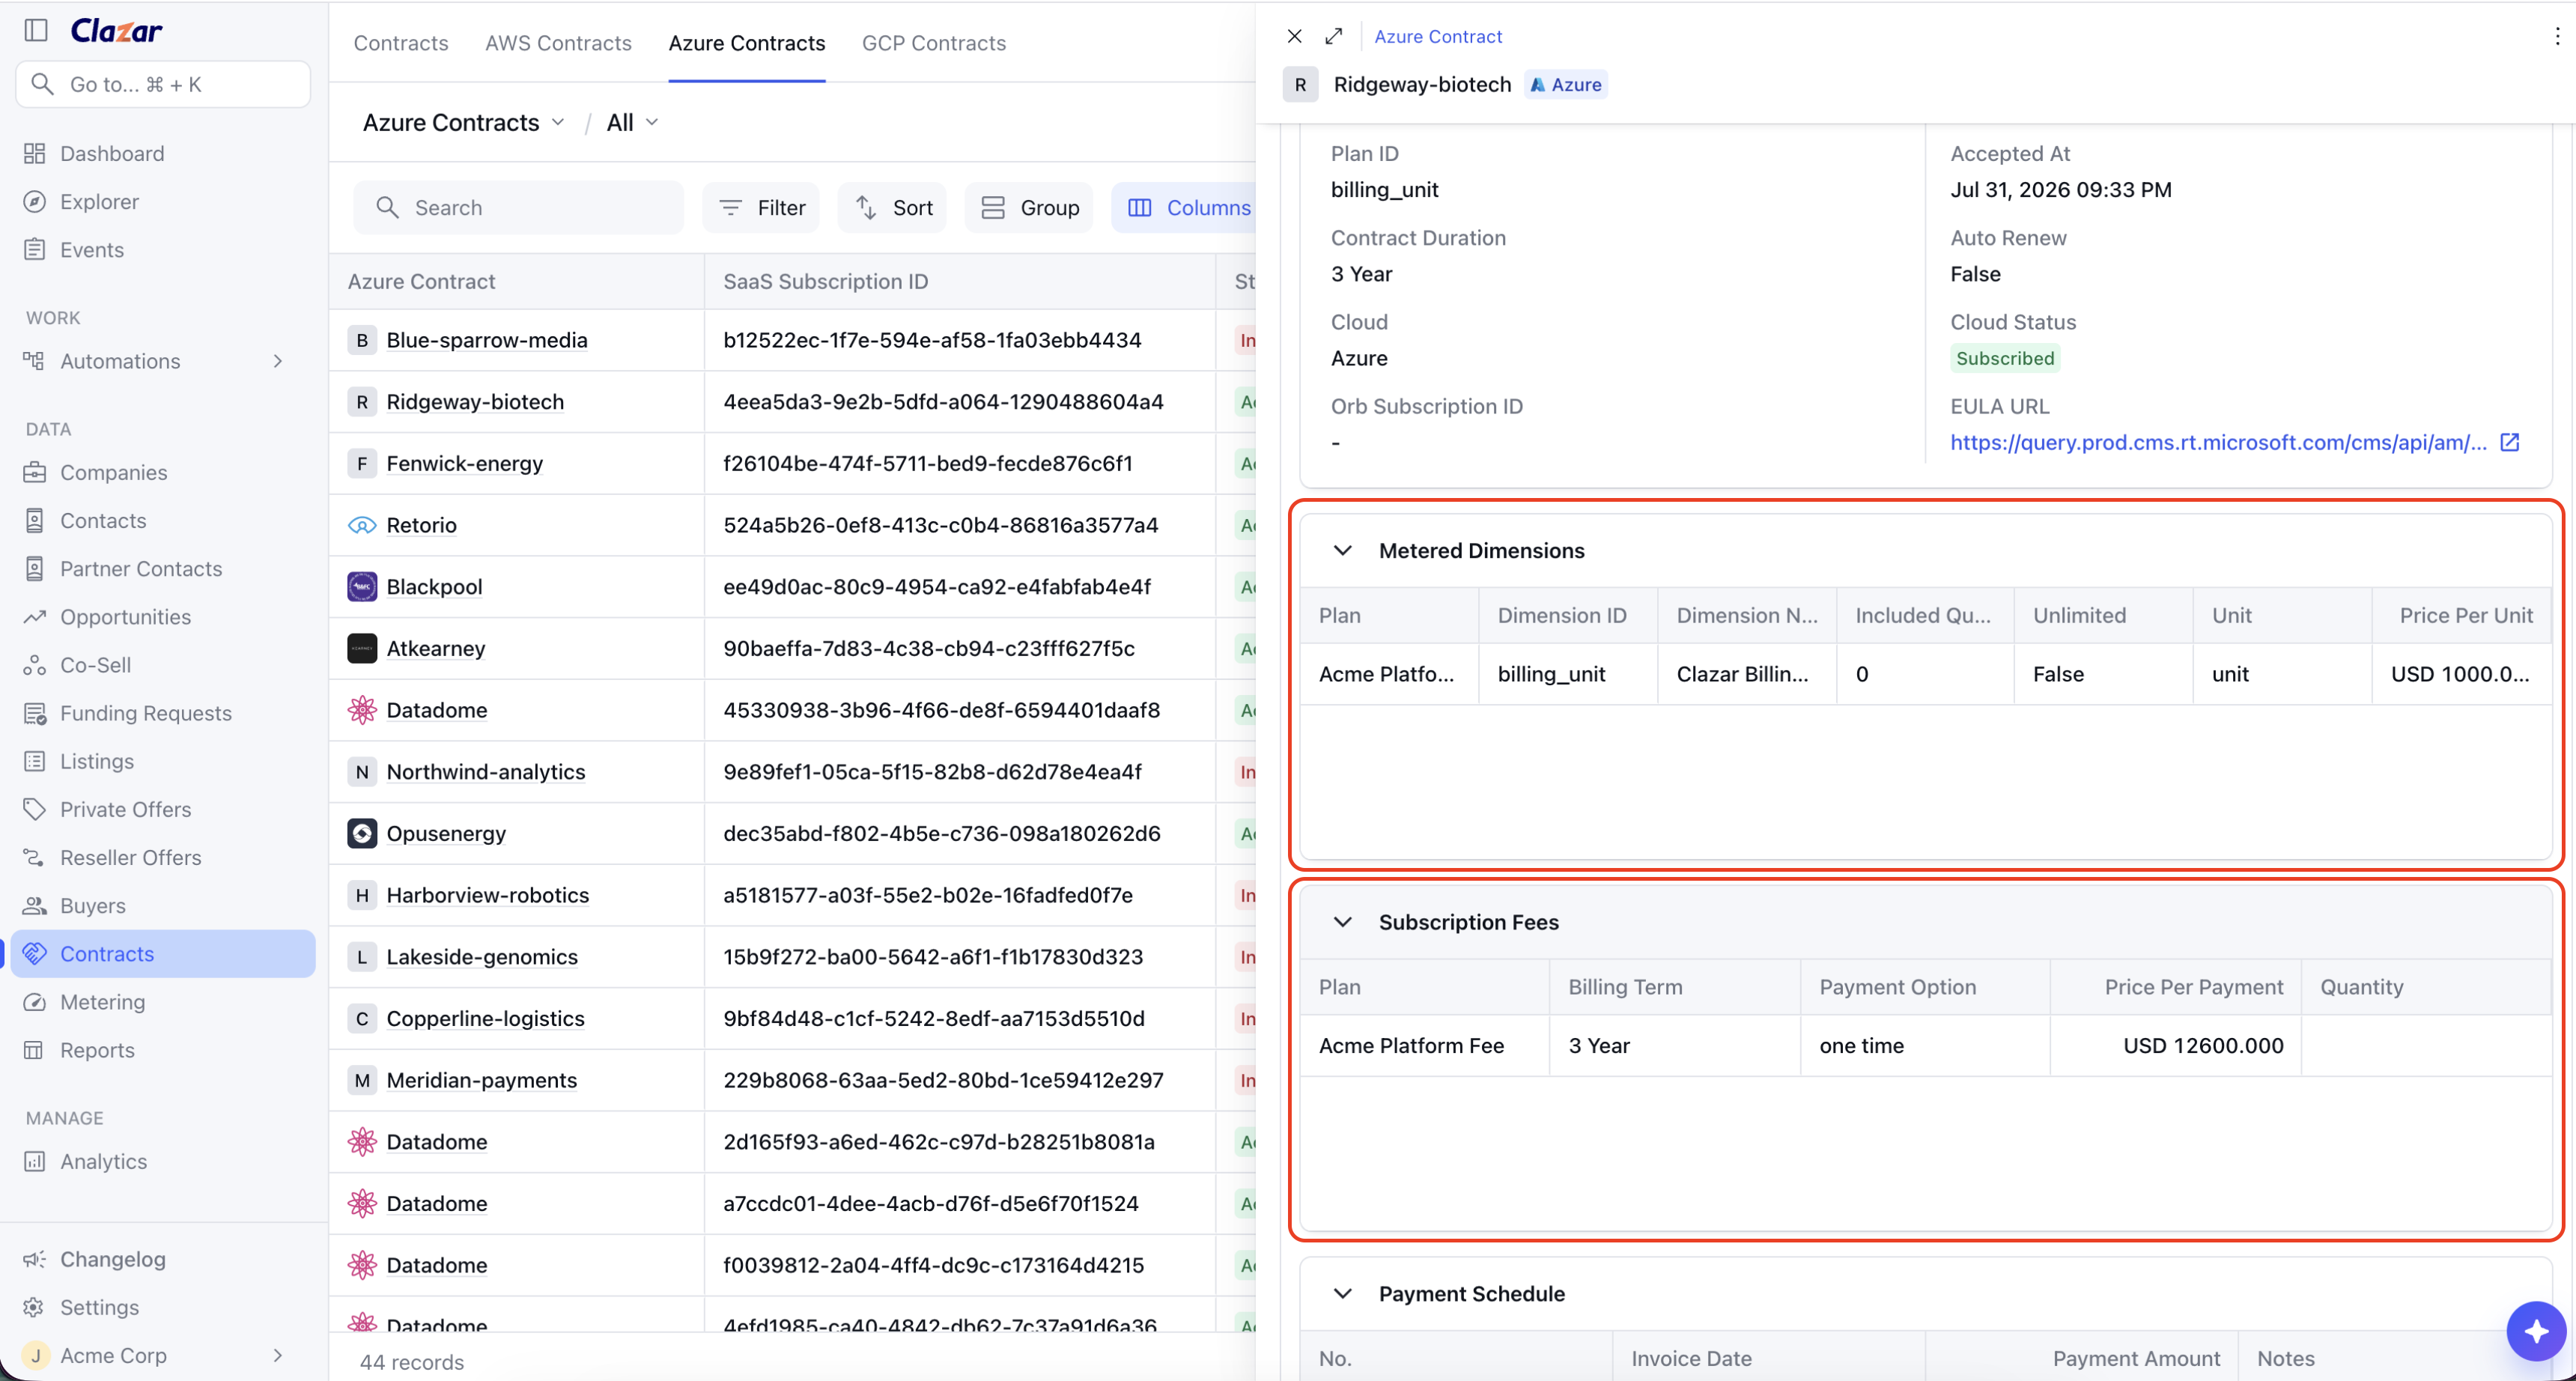Open the Azure Contract breadcrumb link
Viewport: 2576px width, 1381px height.
coord(1438,36)
